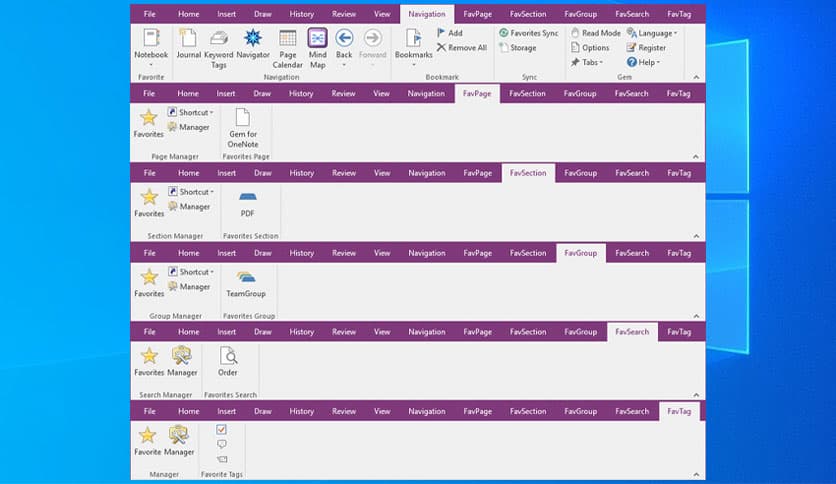Screen dimensions: 836x484
Task: Select the active FavSearch tab
Action: (632, 332)
